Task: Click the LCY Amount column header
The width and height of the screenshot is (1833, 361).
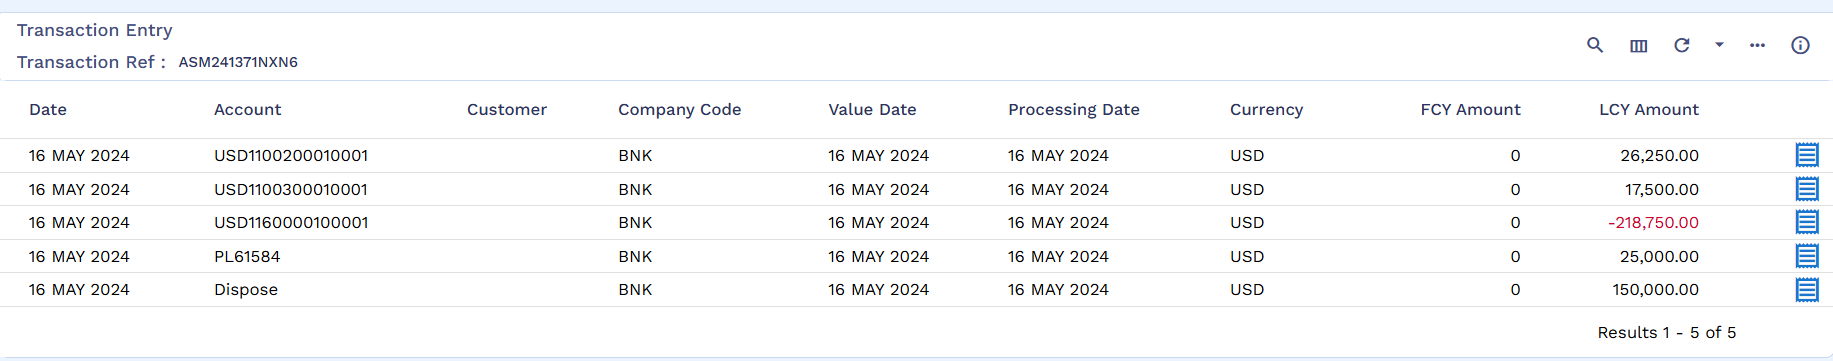Action: tap(1649, 110)
